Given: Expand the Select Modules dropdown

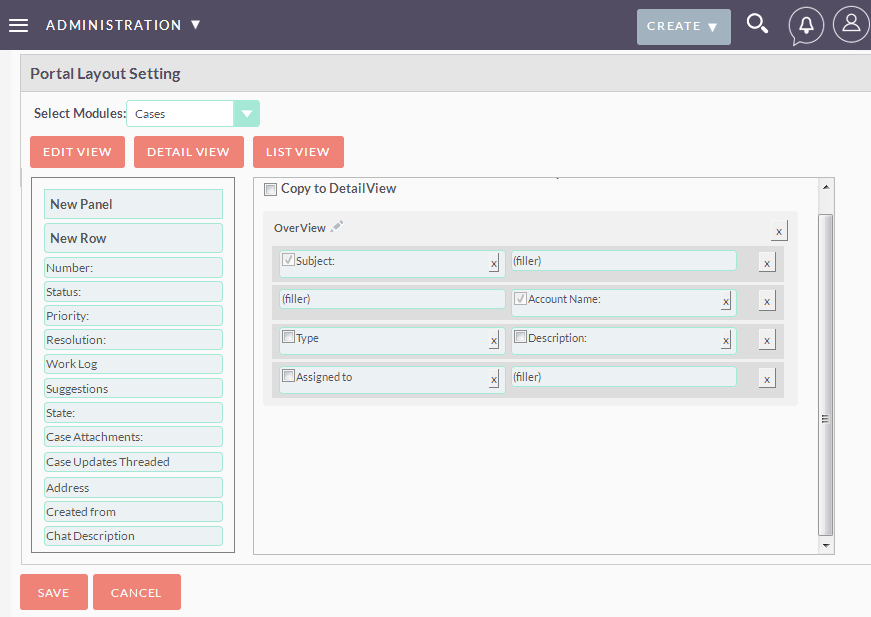Looking at the screenshot, I should click(247, 114).
